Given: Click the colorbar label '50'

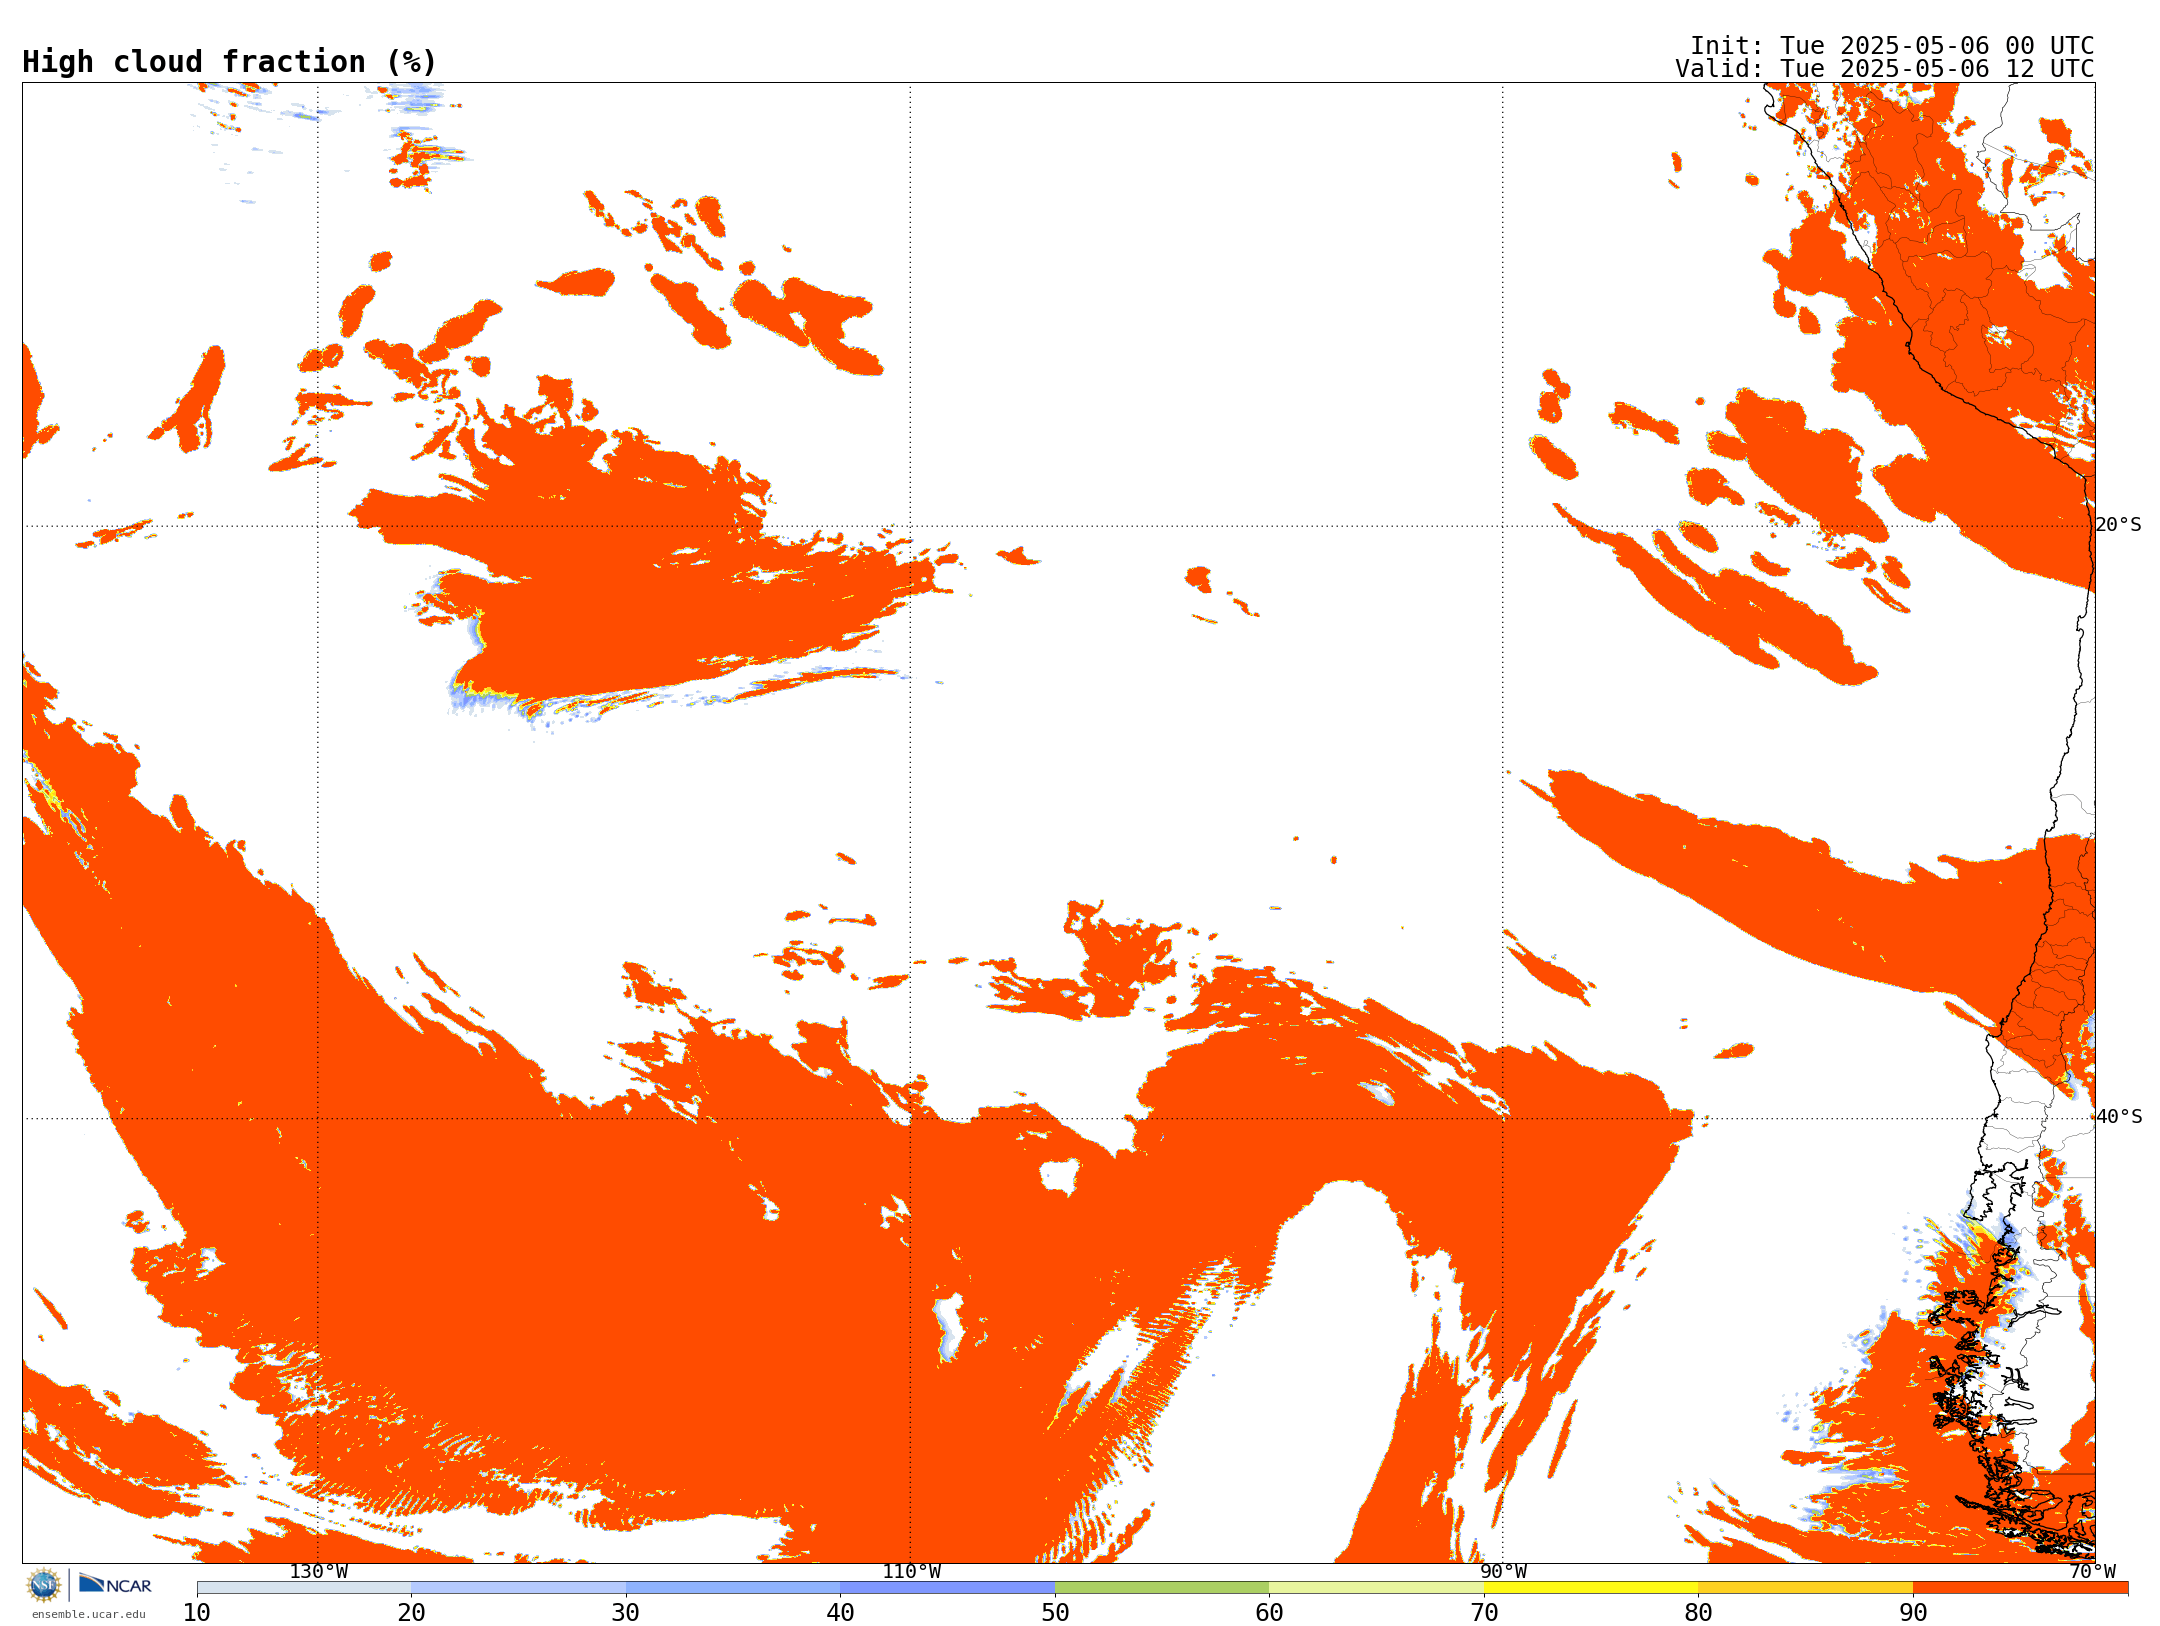Looking at the screenshot, I should pos(1055,1613).
